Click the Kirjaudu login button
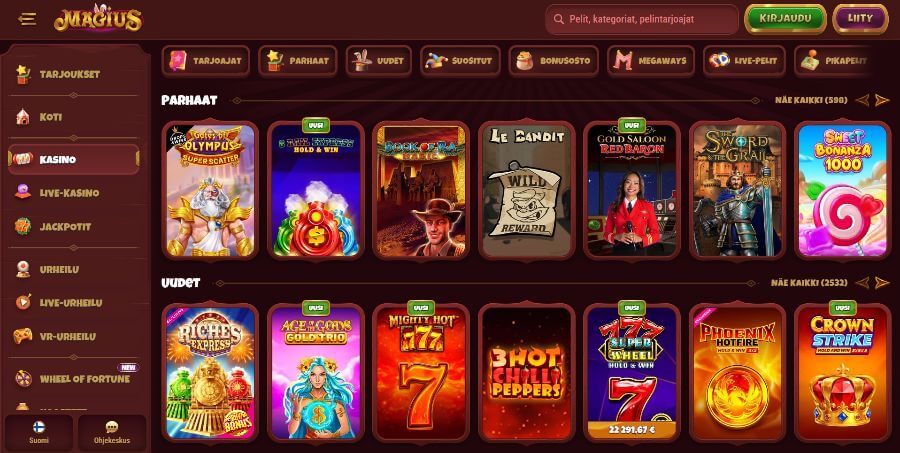 785,19
